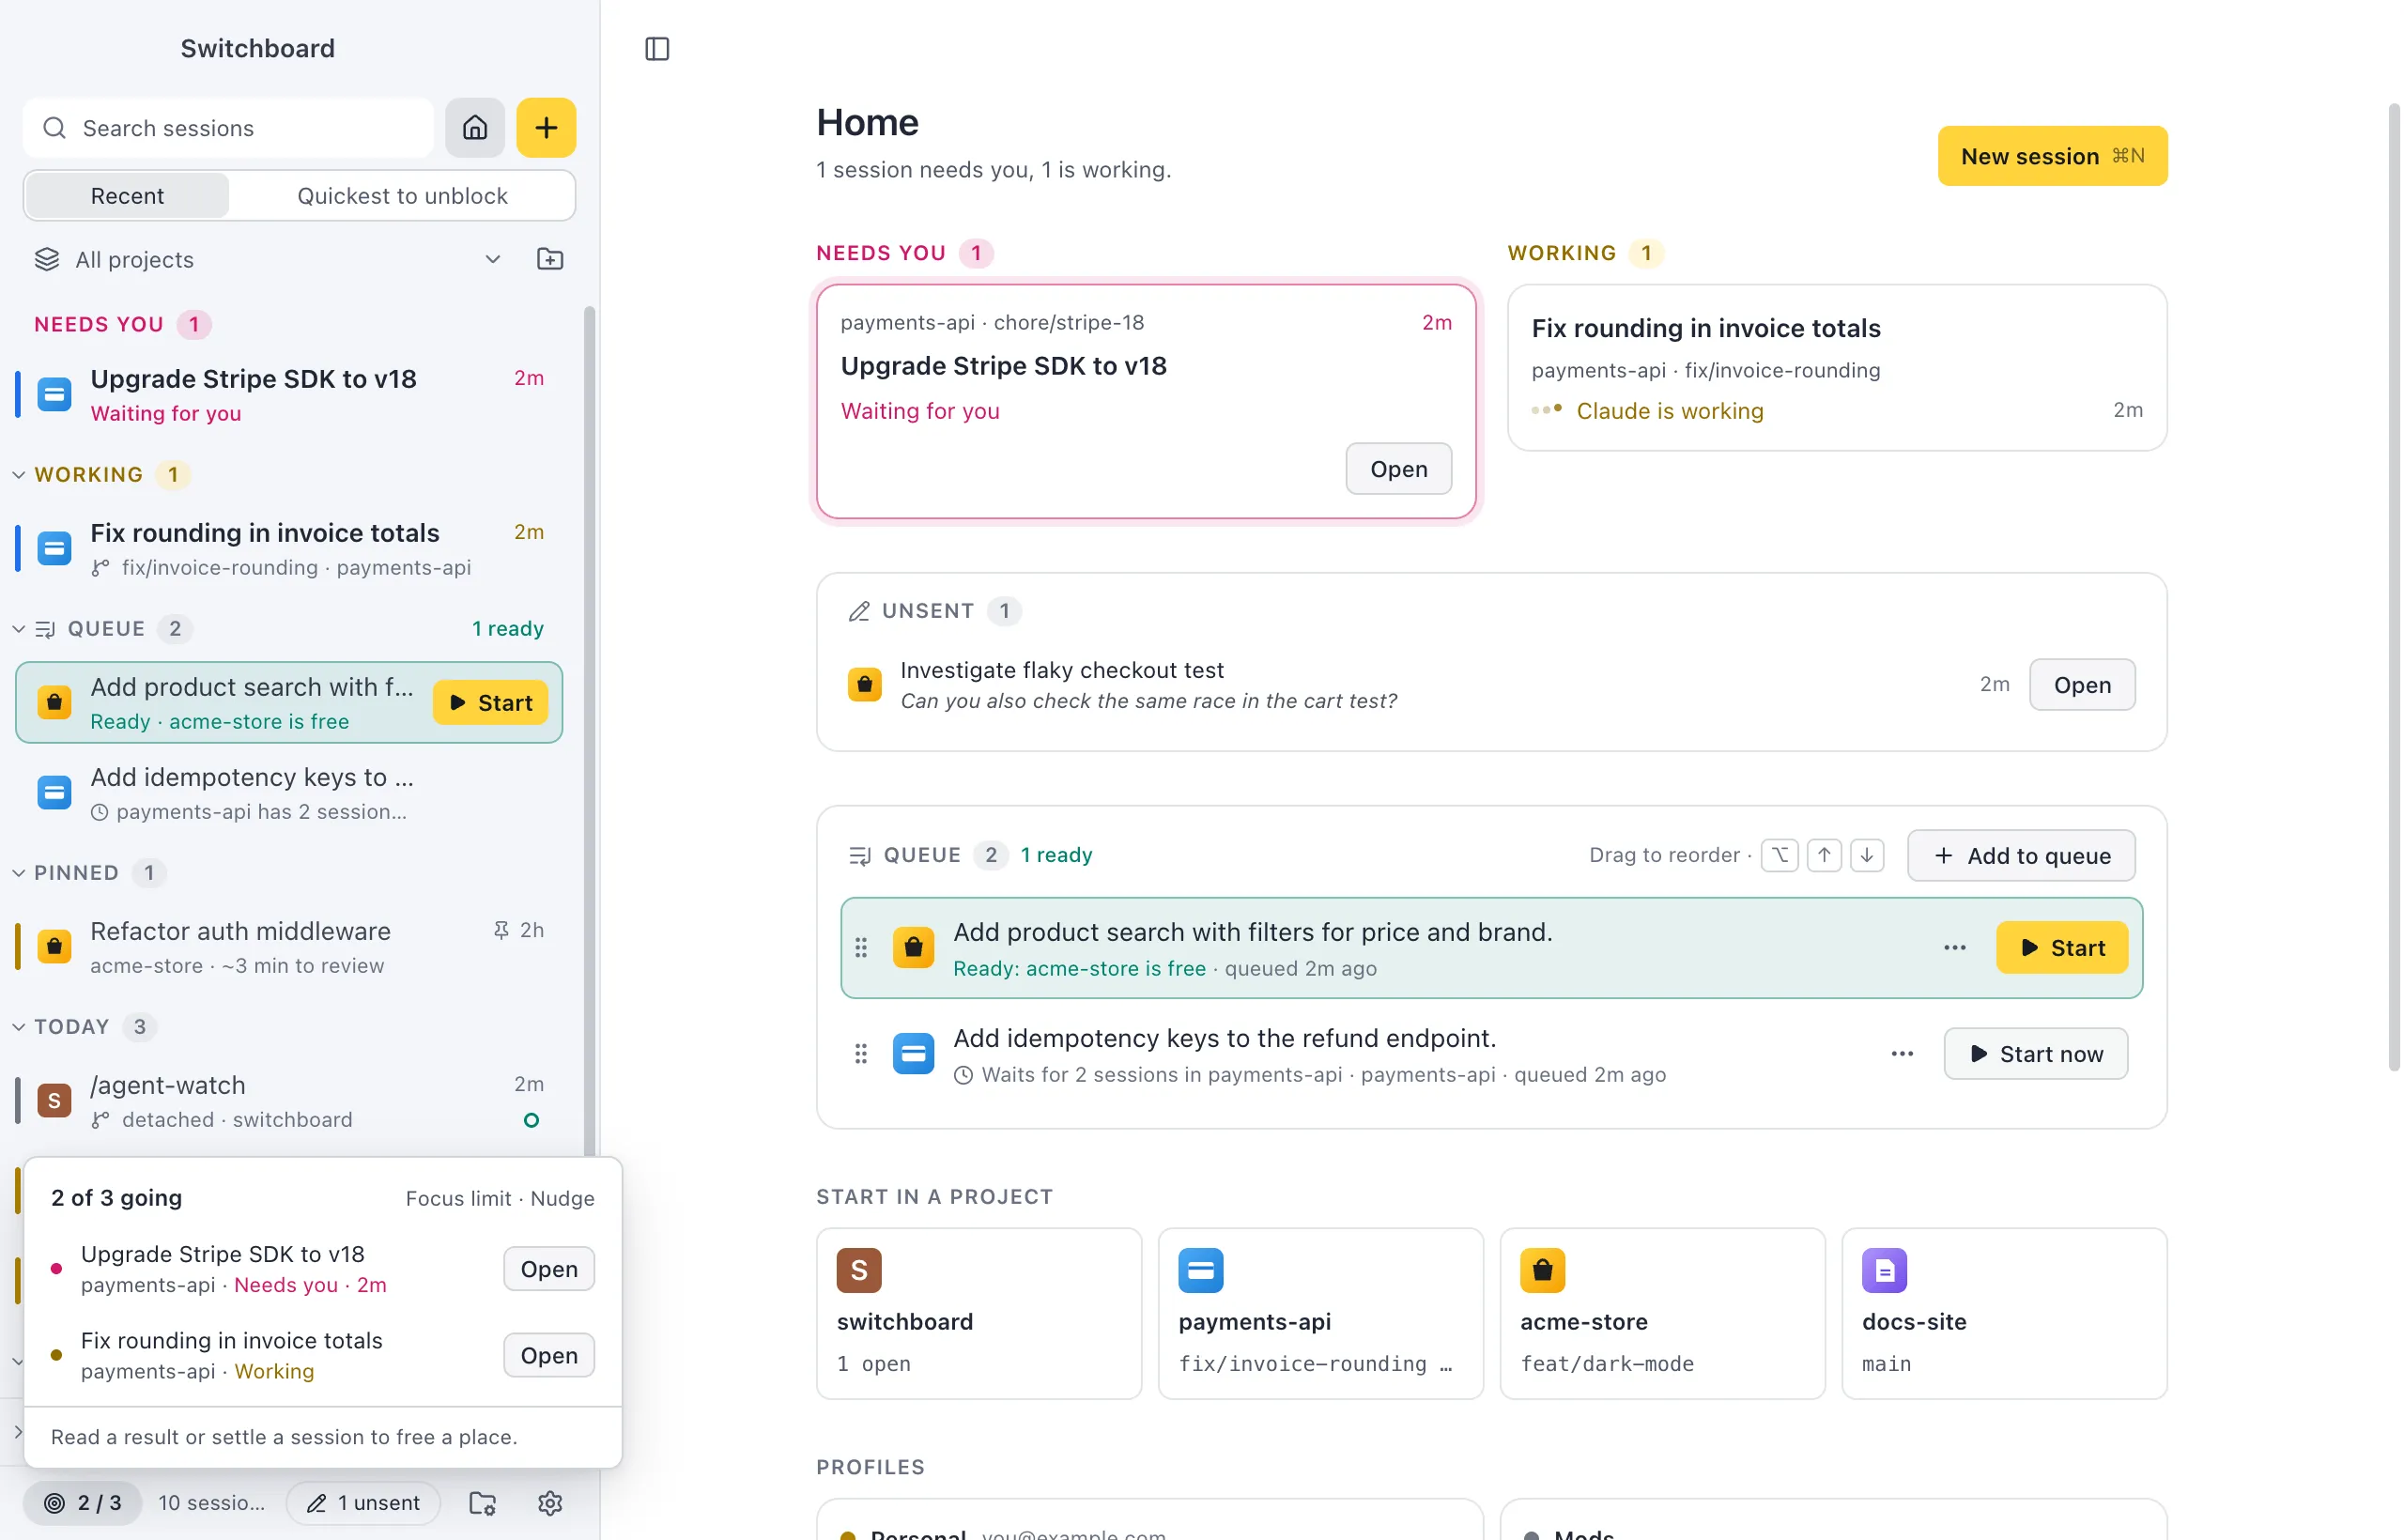Click Add to queue button

click(x=2021, y=855)
